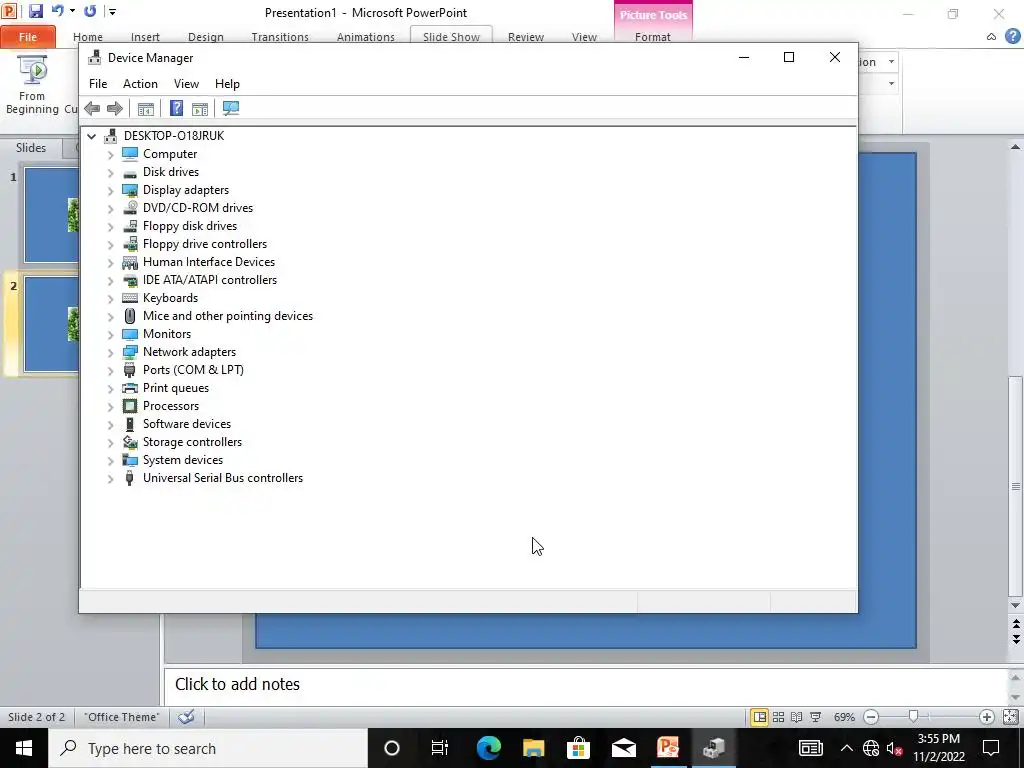This screenshot has height=768, width=1024.
Task: Open the View menu in Device Manager
Action: click(x=186, y=84)
